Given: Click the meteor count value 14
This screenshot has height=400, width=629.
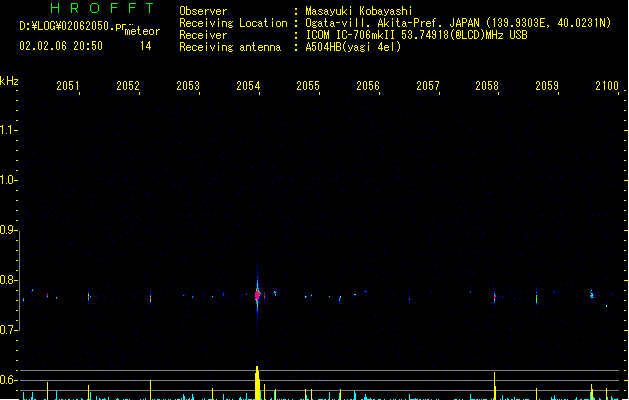Looking at the screenshot, I should click(146, 46).
